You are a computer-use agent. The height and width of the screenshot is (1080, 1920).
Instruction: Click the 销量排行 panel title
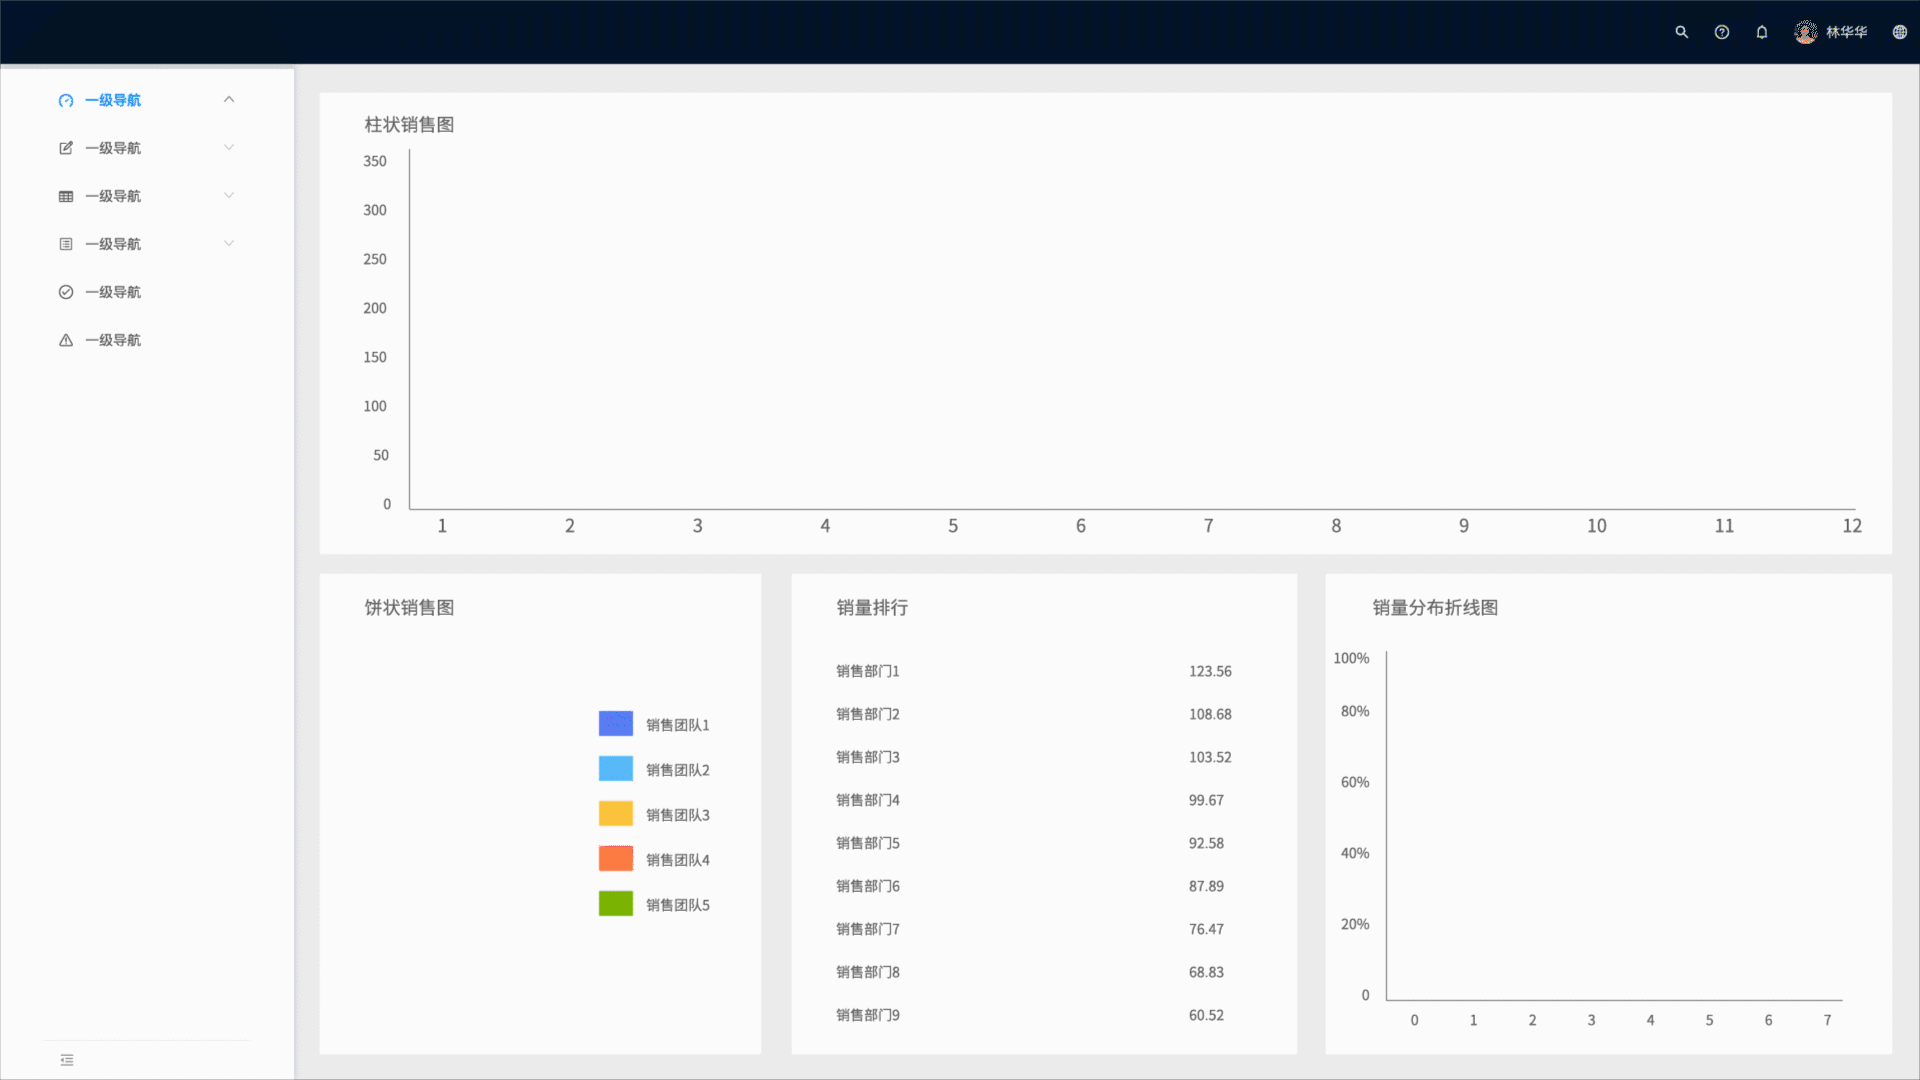coord(873,608)
